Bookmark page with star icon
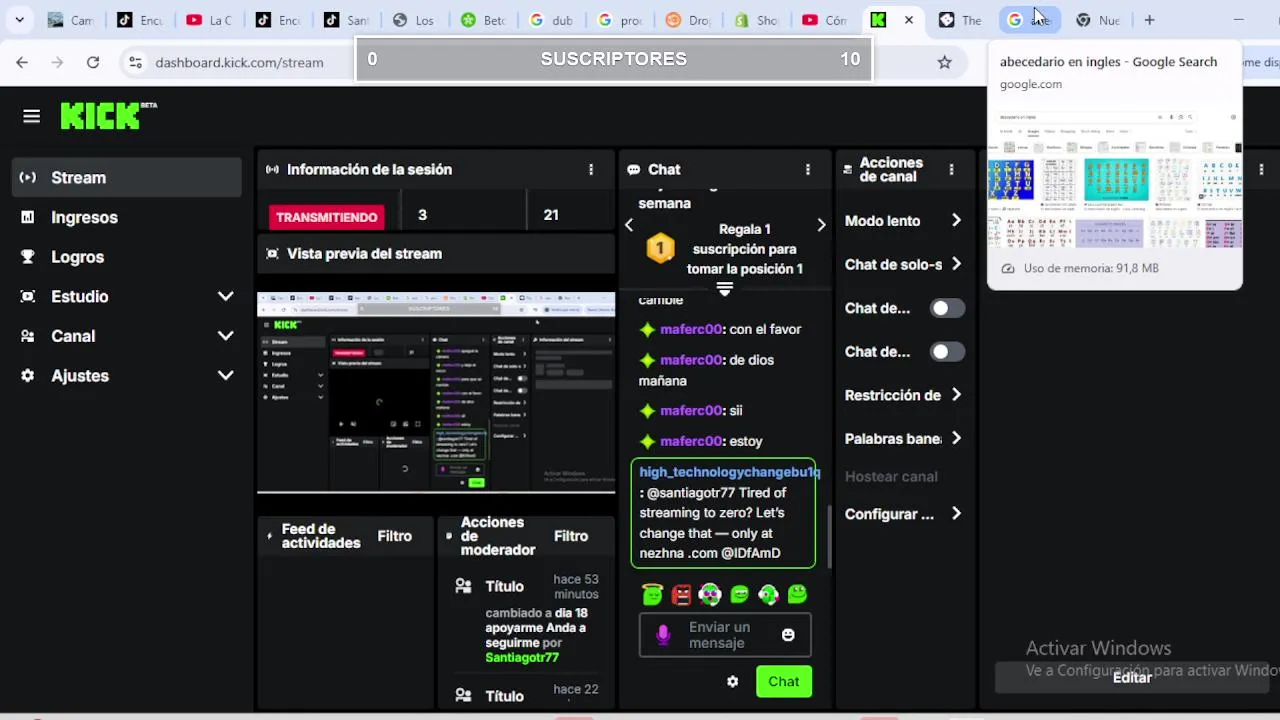This screenshot has height=720, width=1280. [x=944, y=62]
